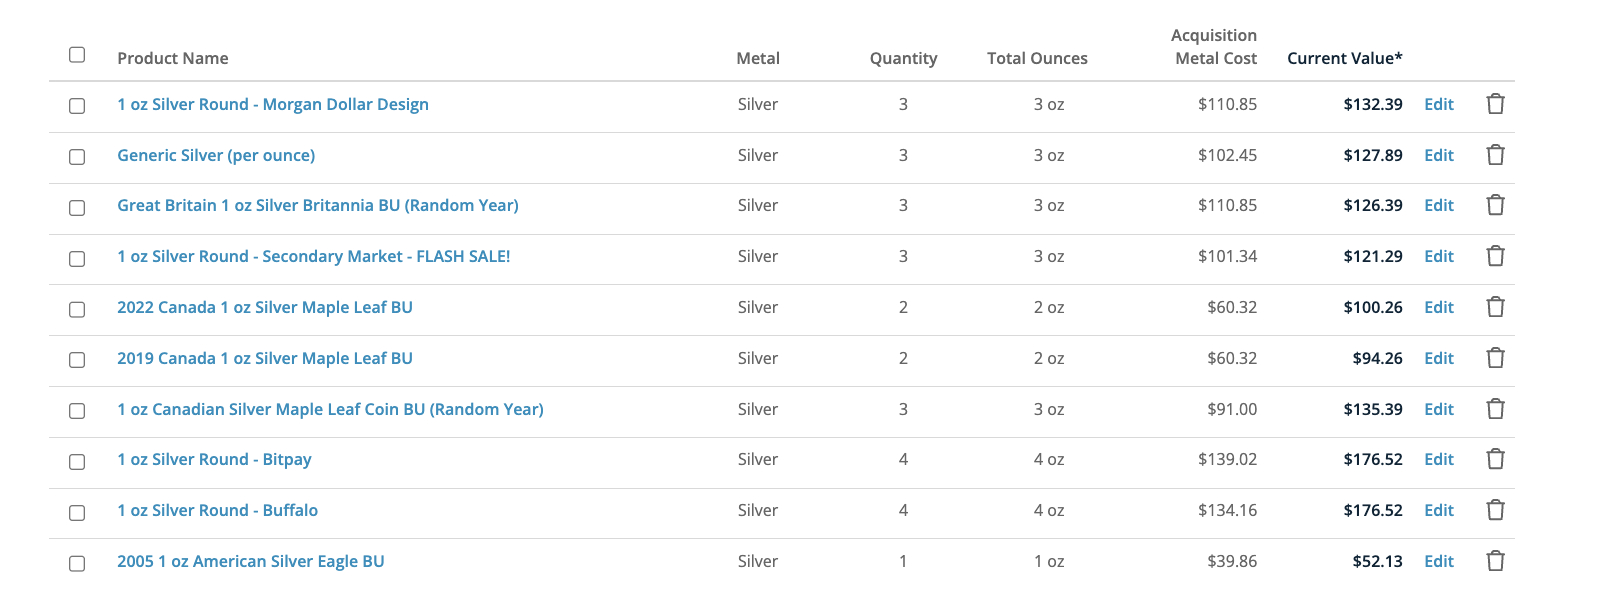
Task: Sort by Current Value column header
Action: 1344,58
